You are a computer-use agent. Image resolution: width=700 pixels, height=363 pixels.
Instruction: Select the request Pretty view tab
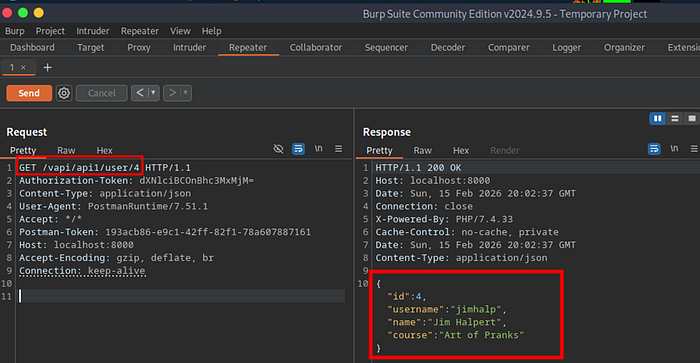point(23,150)
